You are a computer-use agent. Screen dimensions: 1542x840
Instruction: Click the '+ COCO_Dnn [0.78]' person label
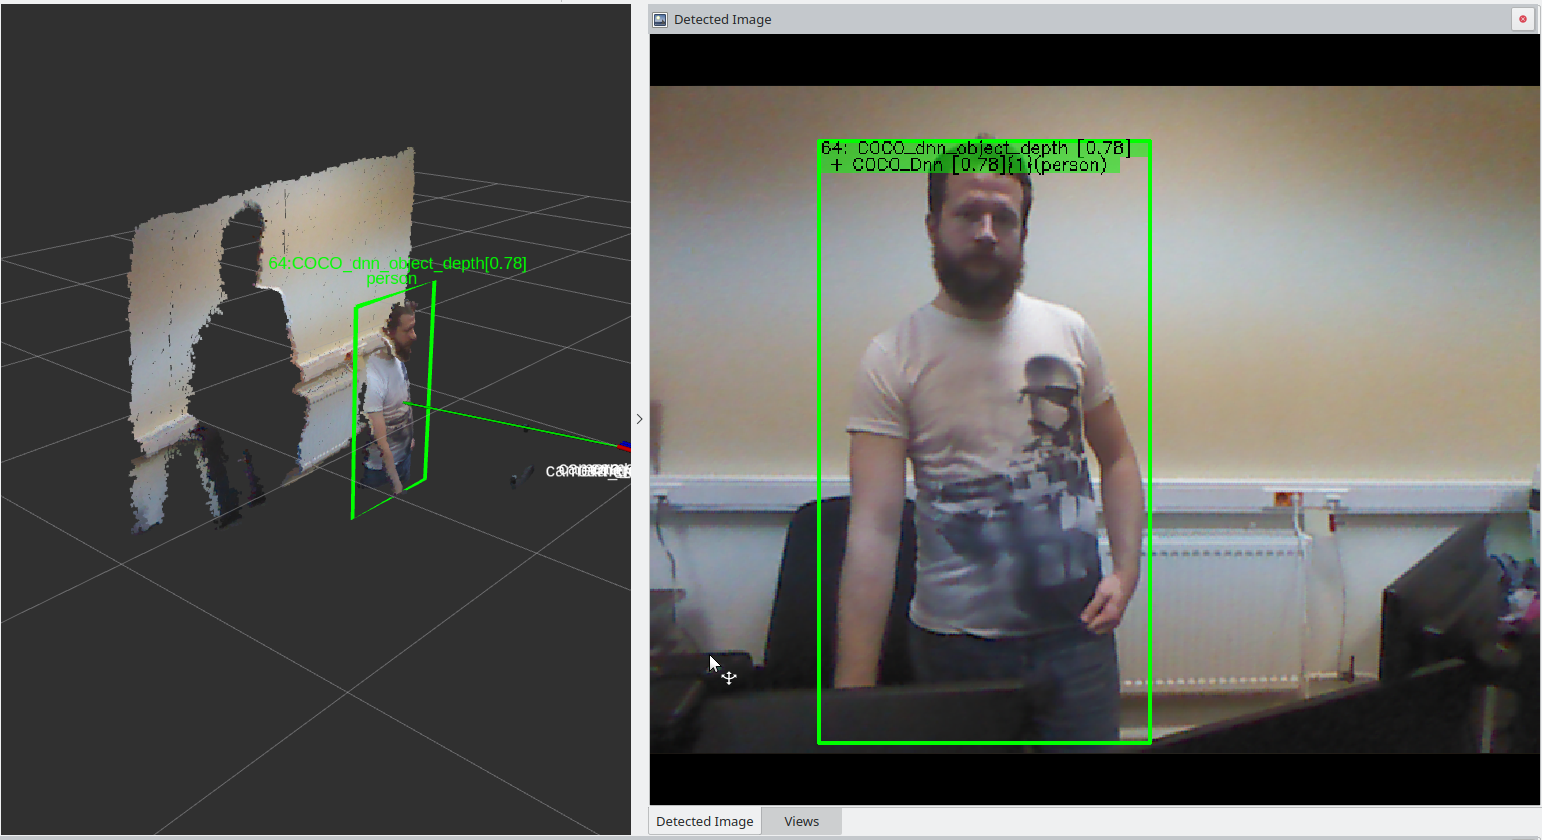[968, 165]
